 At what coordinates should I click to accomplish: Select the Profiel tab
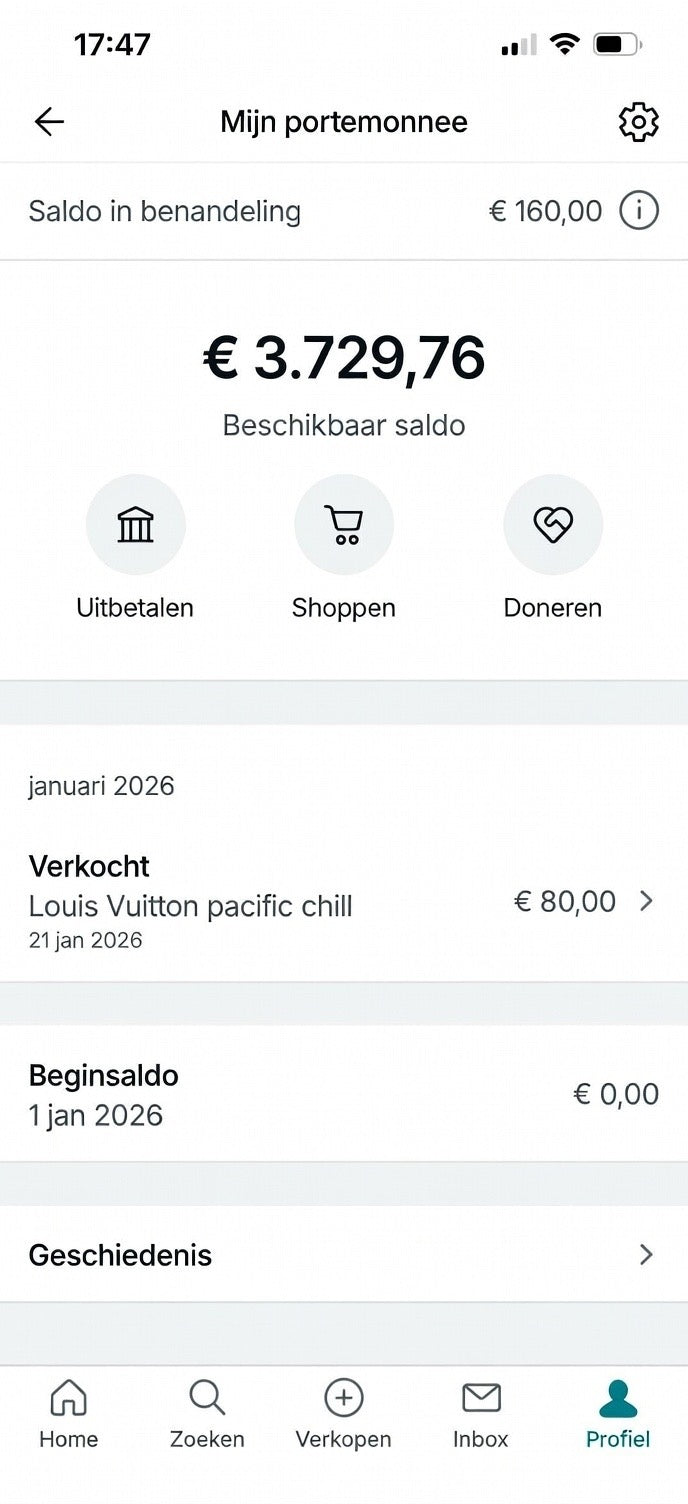click(618, 1415)
